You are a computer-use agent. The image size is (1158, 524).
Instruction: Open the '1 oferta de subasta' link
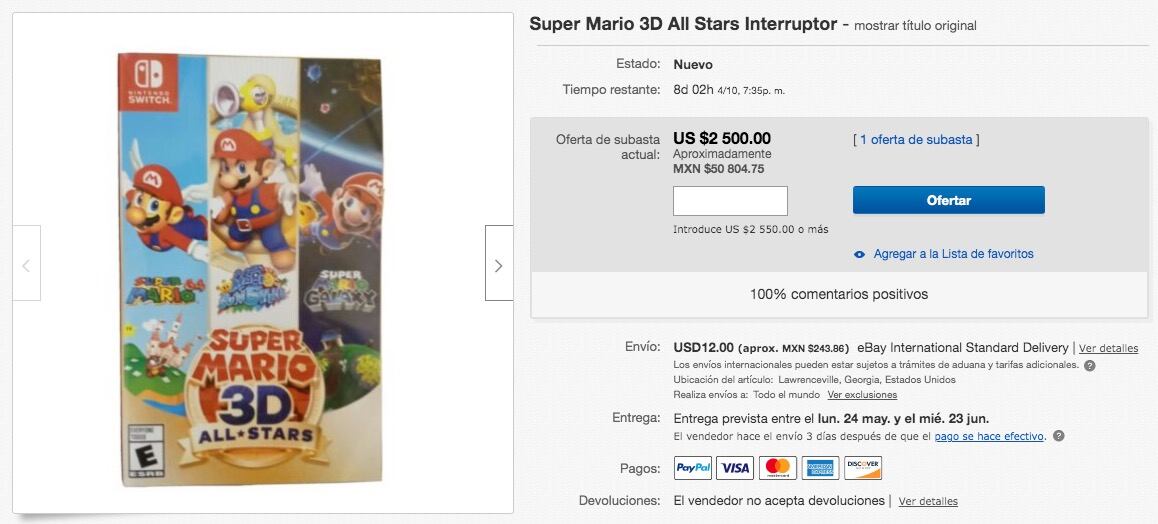pos(916,140)
